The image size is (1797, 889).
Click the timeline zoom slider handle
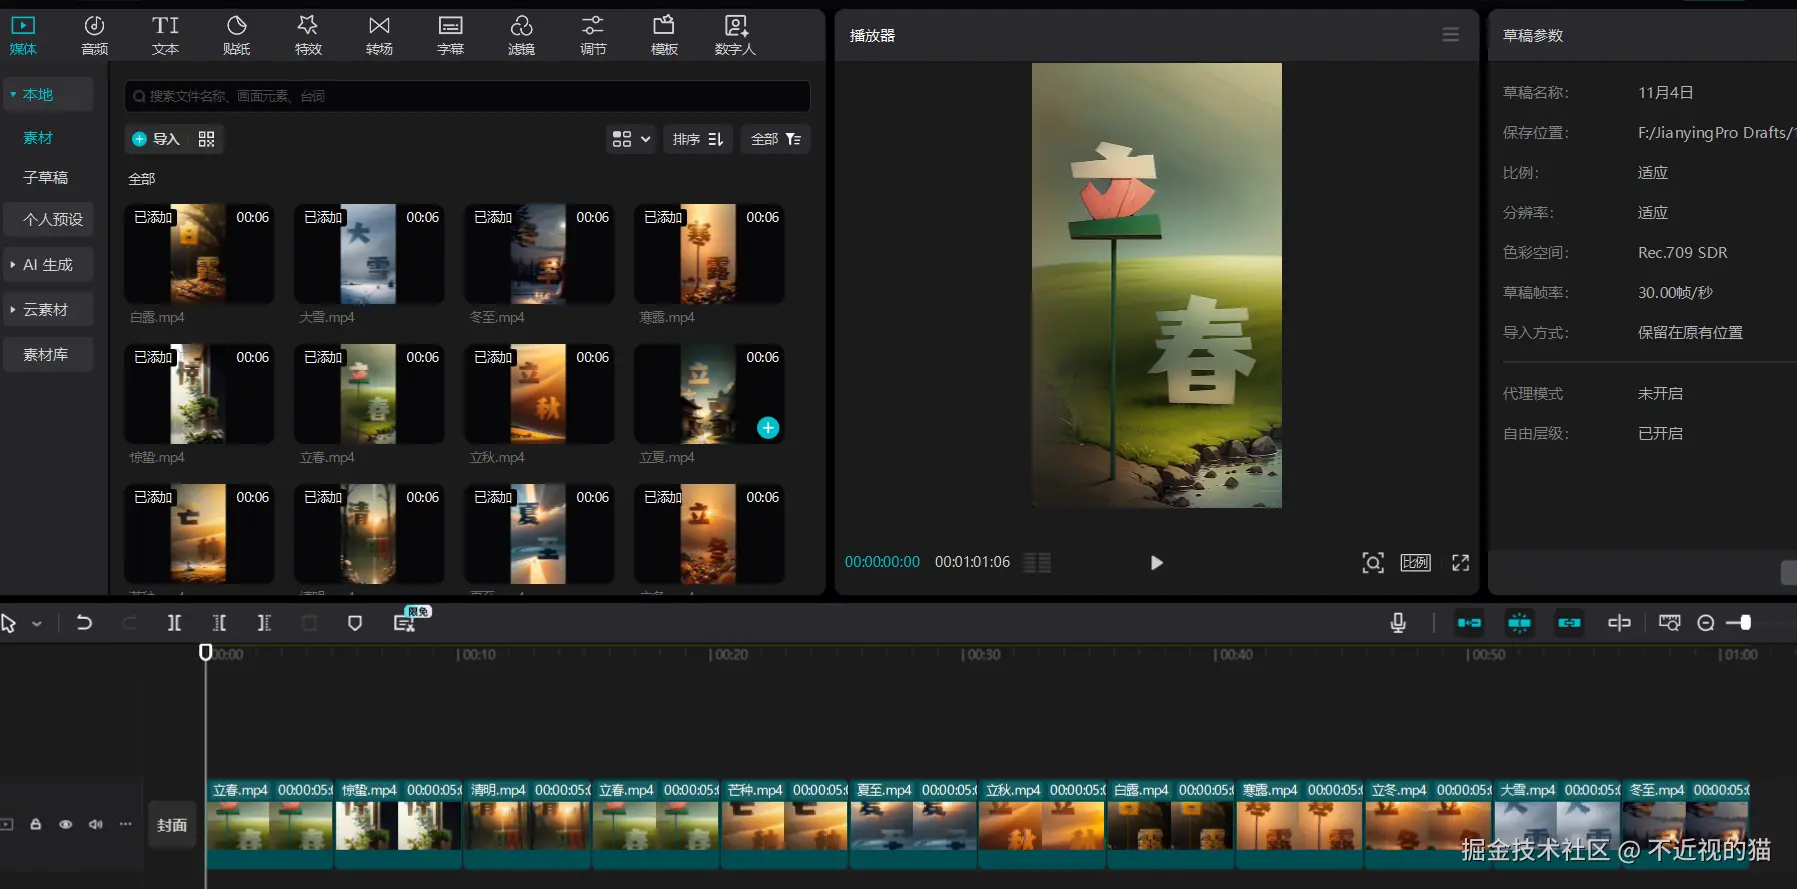(1745, 623)
